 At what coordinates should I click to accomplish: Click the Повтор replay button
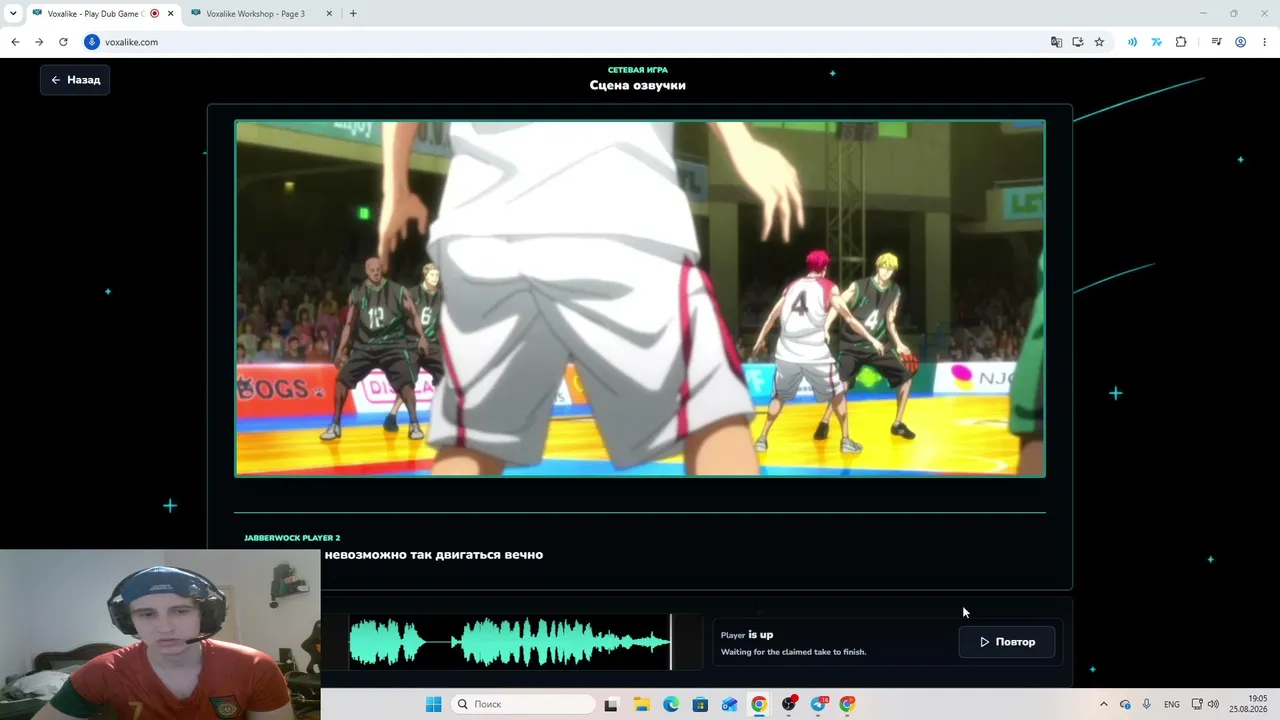tap(1007, 642)
